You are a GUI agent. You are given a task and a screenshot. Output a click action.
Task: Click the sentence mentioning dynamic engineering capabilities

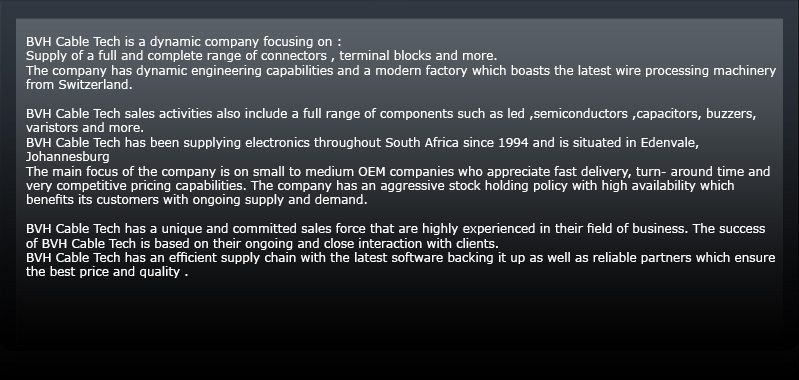pos(401,71)
